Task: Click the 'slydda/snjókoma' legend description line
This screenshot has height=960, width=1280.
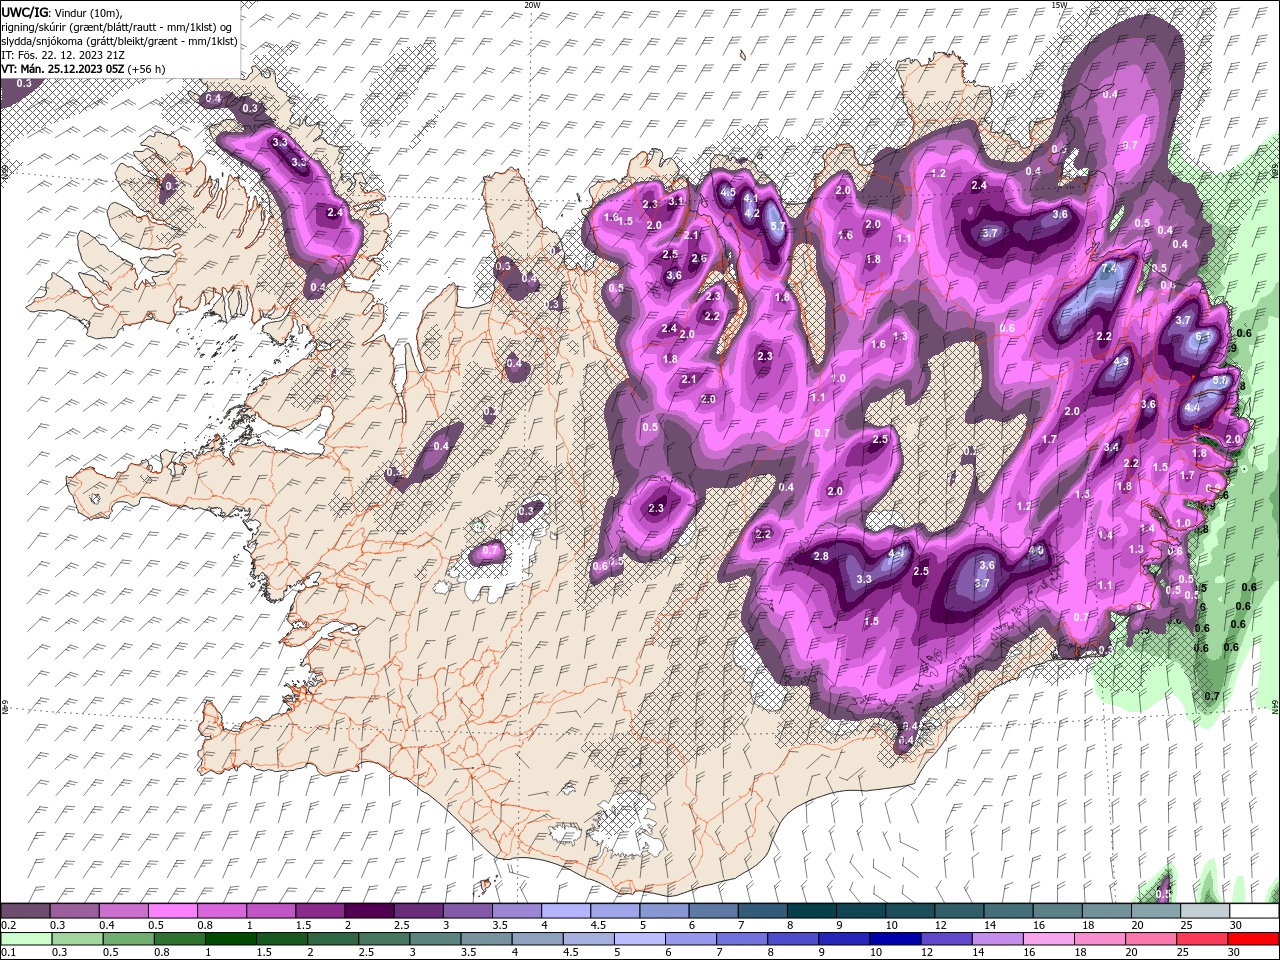Action: coord(119,41)
